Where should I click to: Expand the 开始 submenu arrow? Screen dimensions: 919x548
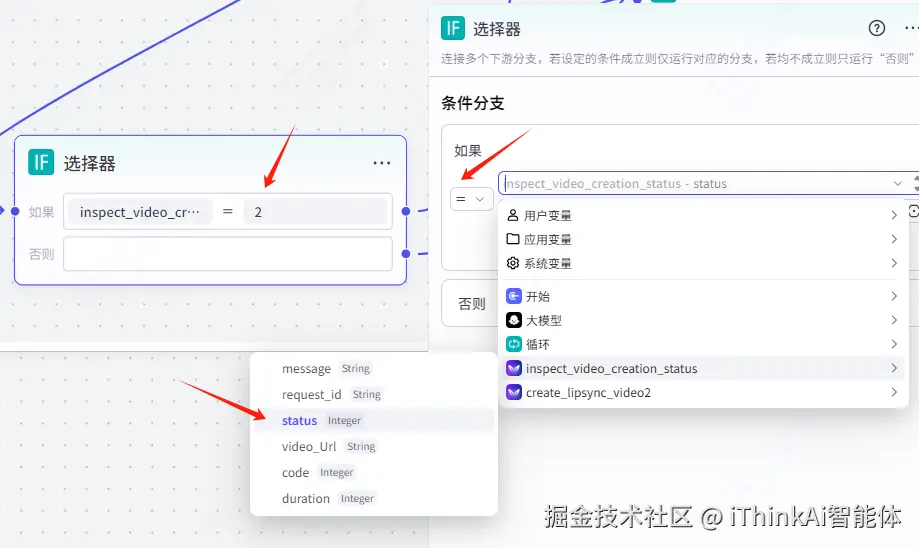tap(894, 296)
